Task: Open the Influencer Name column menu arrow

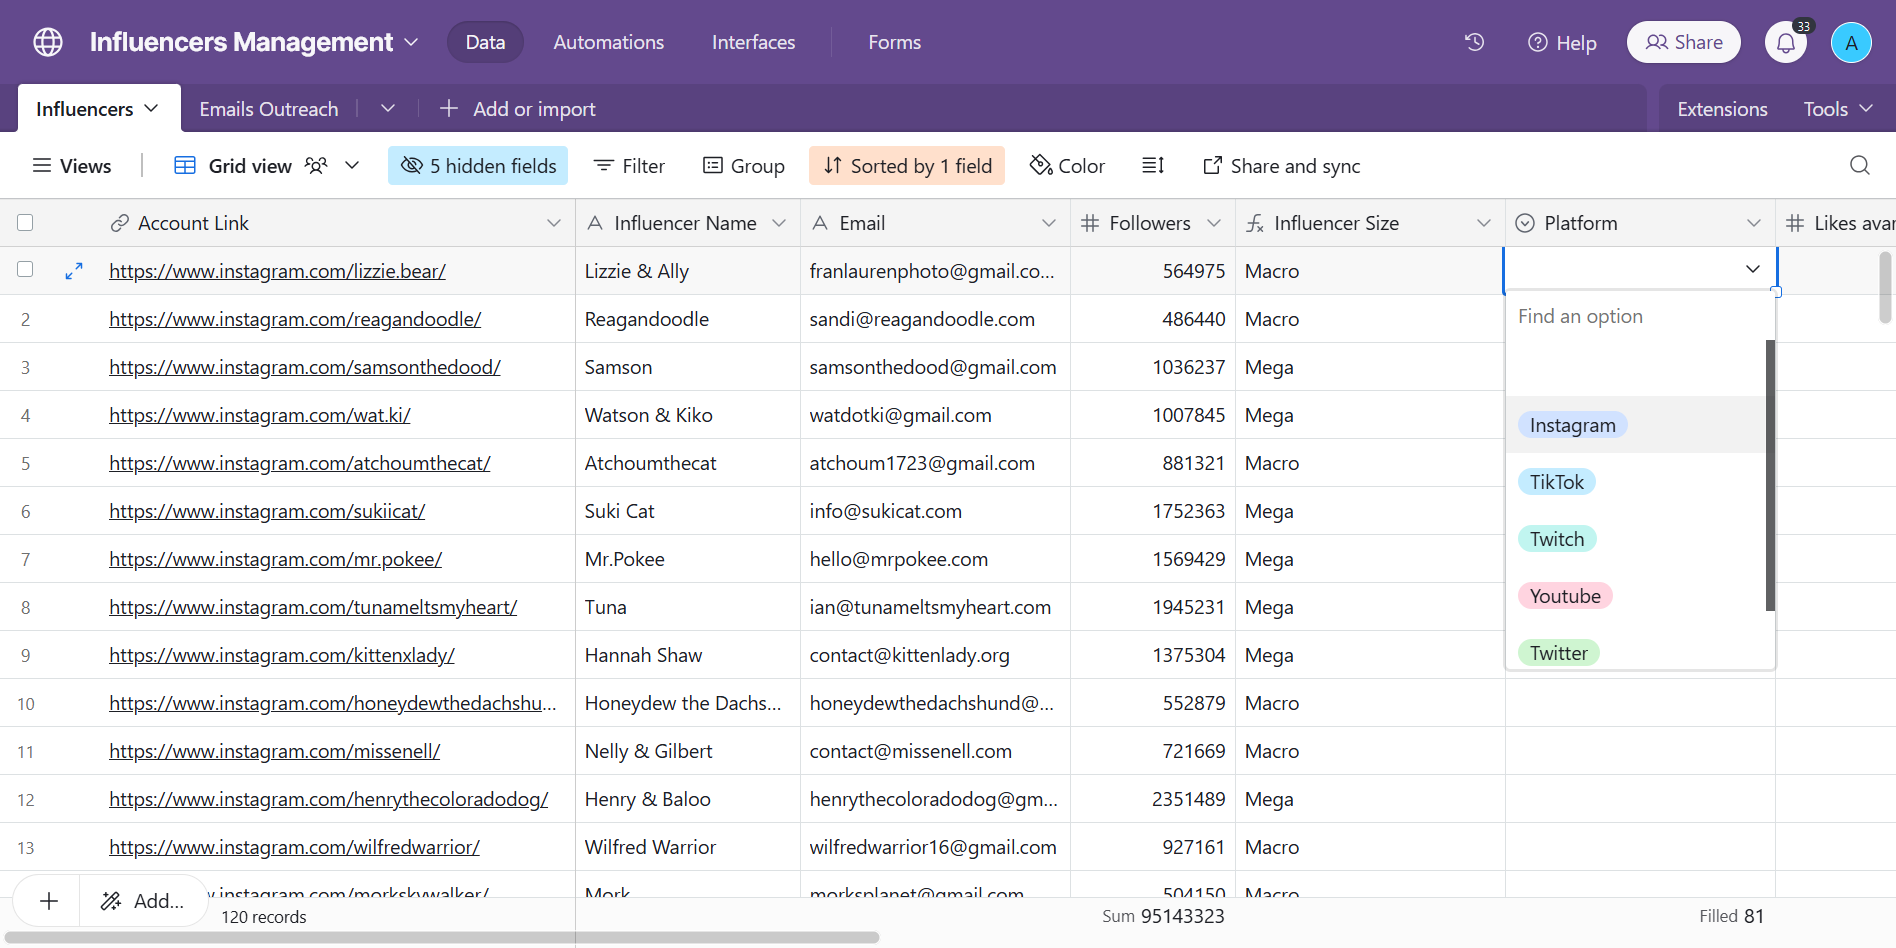Action: click(x=779, y=223)
